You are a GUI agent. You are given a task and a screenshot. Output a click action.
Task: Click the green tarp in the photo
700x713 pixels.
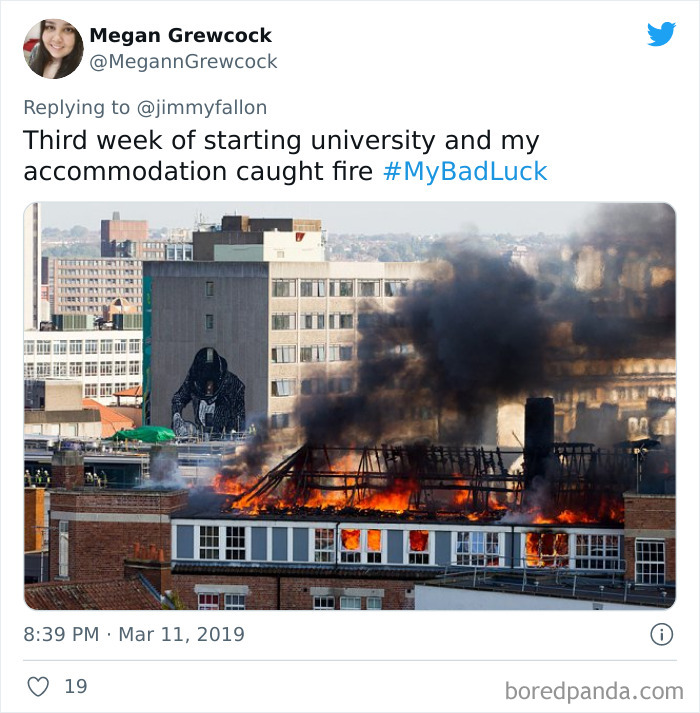click(x=145, y=434)
